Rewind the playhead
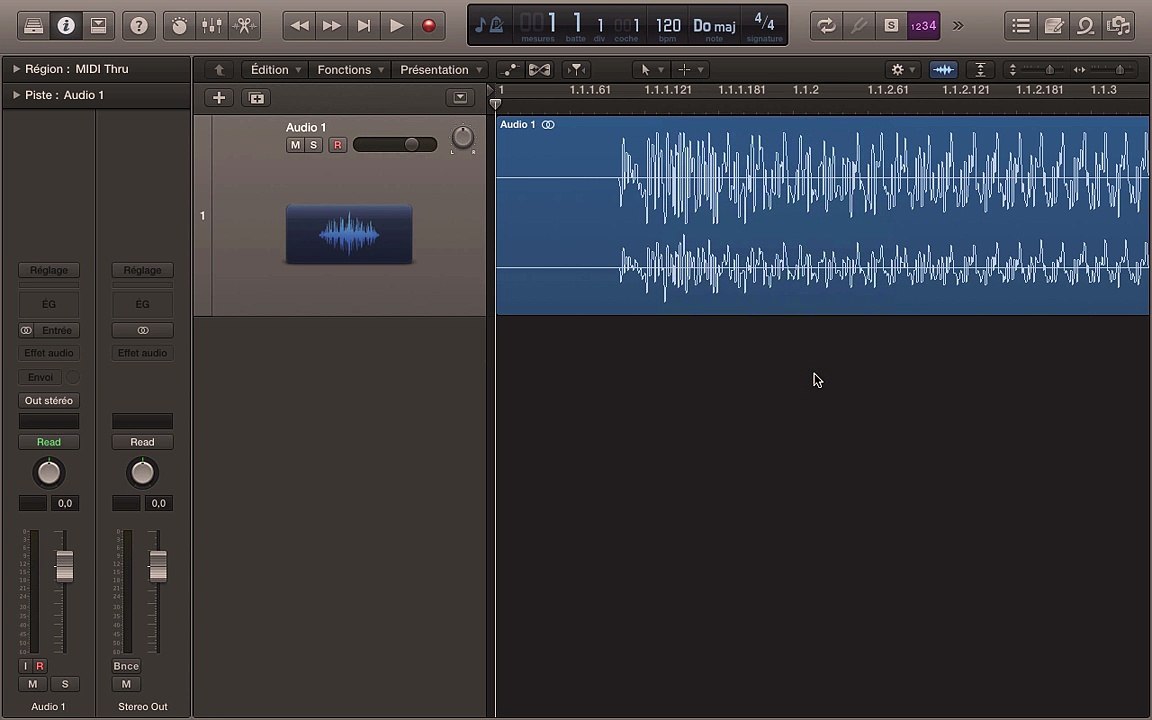 pos(299,26)
